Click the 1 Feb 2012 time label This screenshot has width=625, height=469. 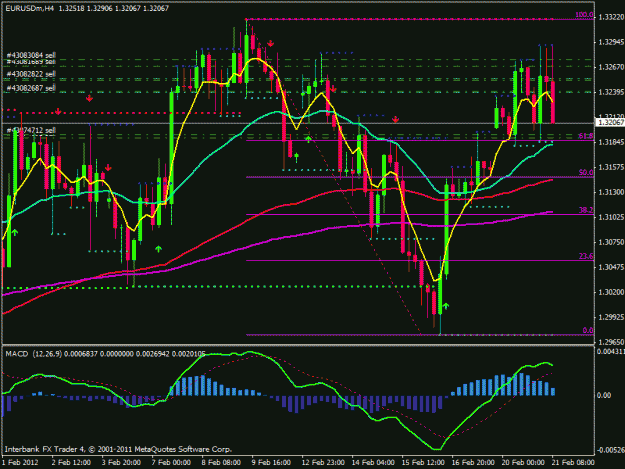point(20,463)
